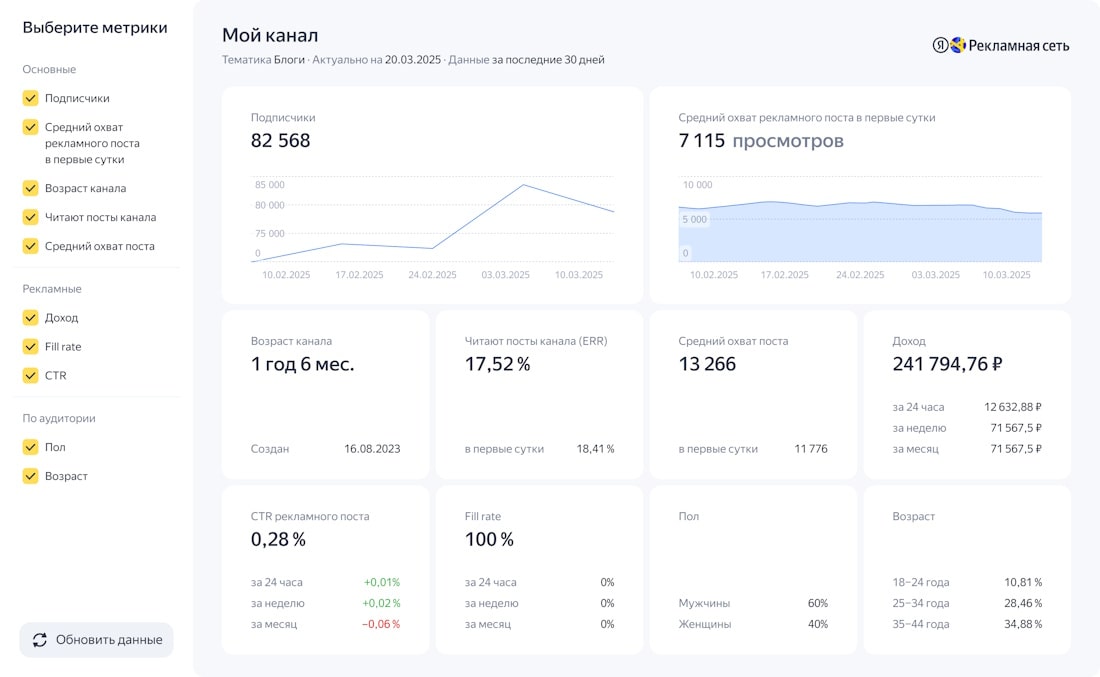Toggle the Доход metric checkbox
This screenshot has width=1100, height=677.
(x=31, y=318)
